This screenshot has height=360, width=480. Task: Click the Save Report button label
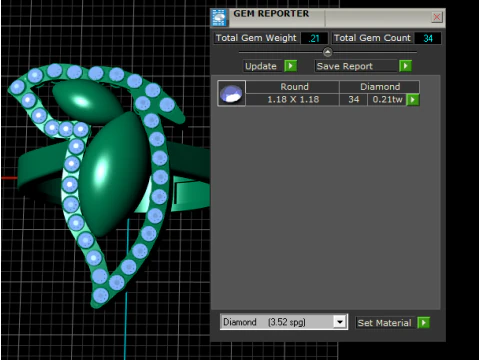(x=345, y=66)
